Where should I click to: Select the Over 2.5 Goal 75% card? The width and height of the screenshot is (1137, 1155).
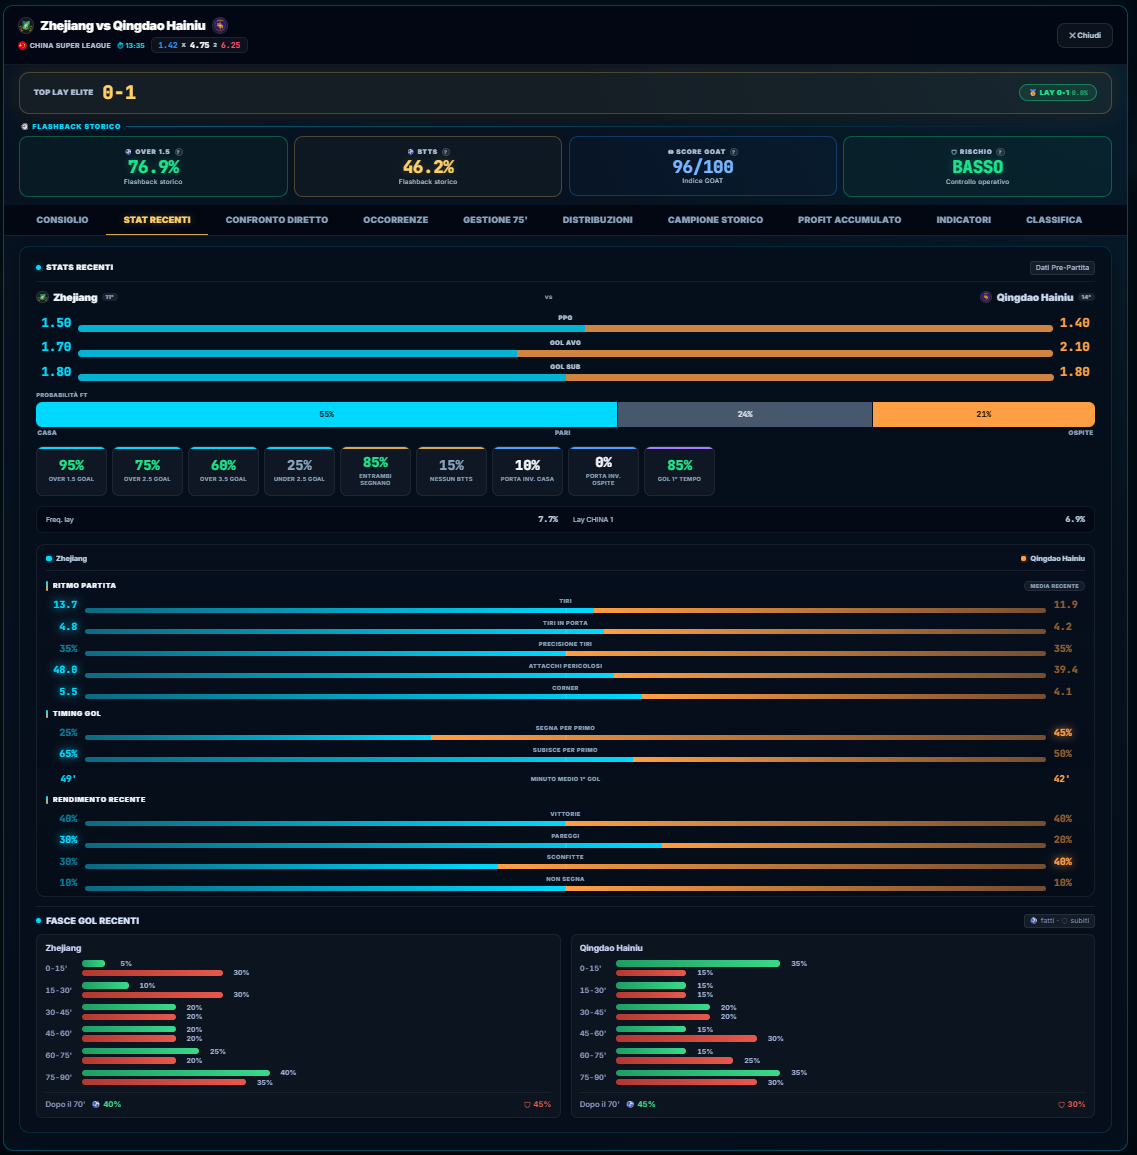point(147,471)
